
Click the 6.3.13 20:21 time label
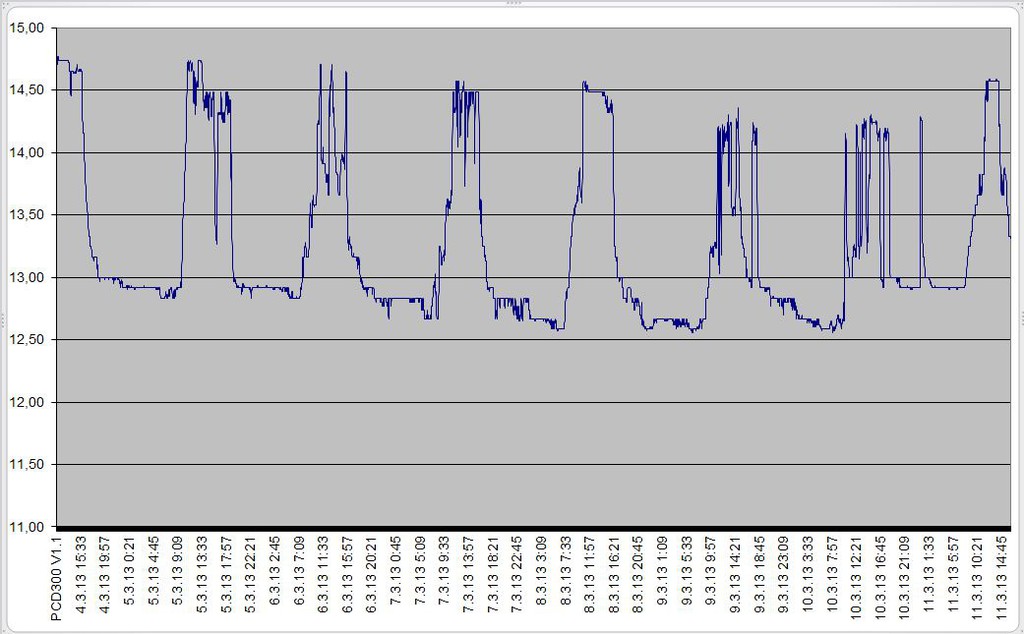[371, 575]
